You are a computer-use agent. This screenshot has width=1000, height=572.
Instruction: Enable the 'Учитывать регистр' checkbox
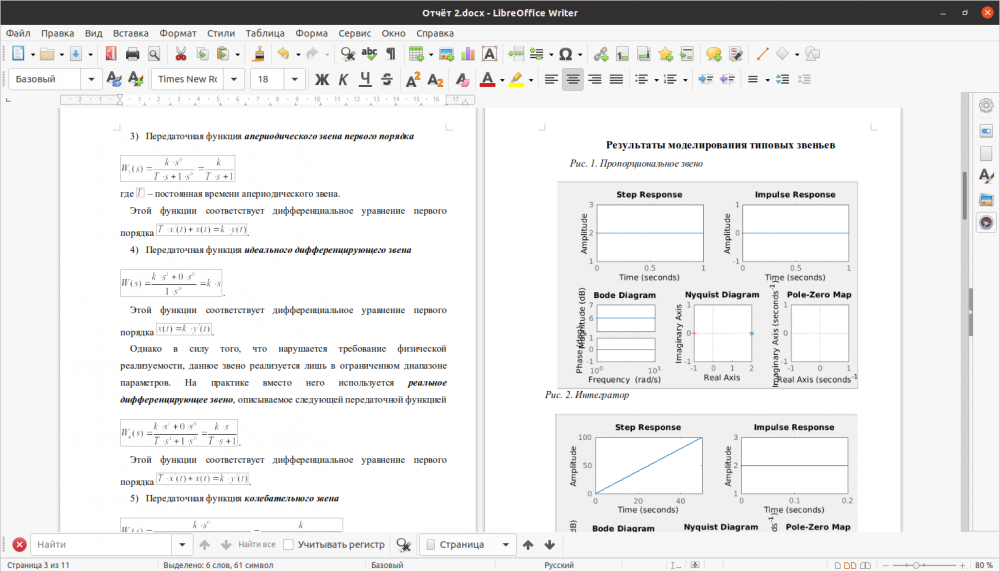(x=289, y=545)
